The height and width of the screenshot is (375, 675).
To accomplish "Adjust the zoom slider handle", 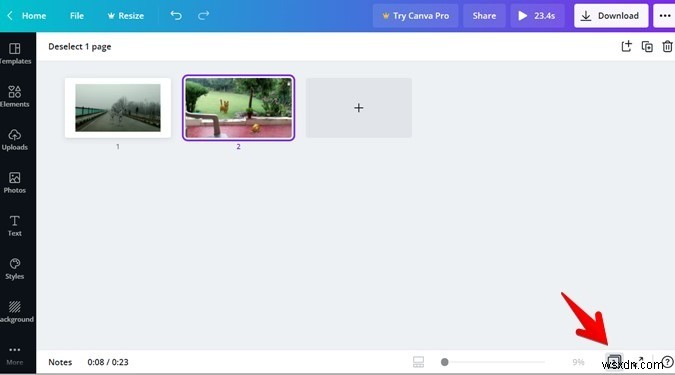I will tap(445, 362).
